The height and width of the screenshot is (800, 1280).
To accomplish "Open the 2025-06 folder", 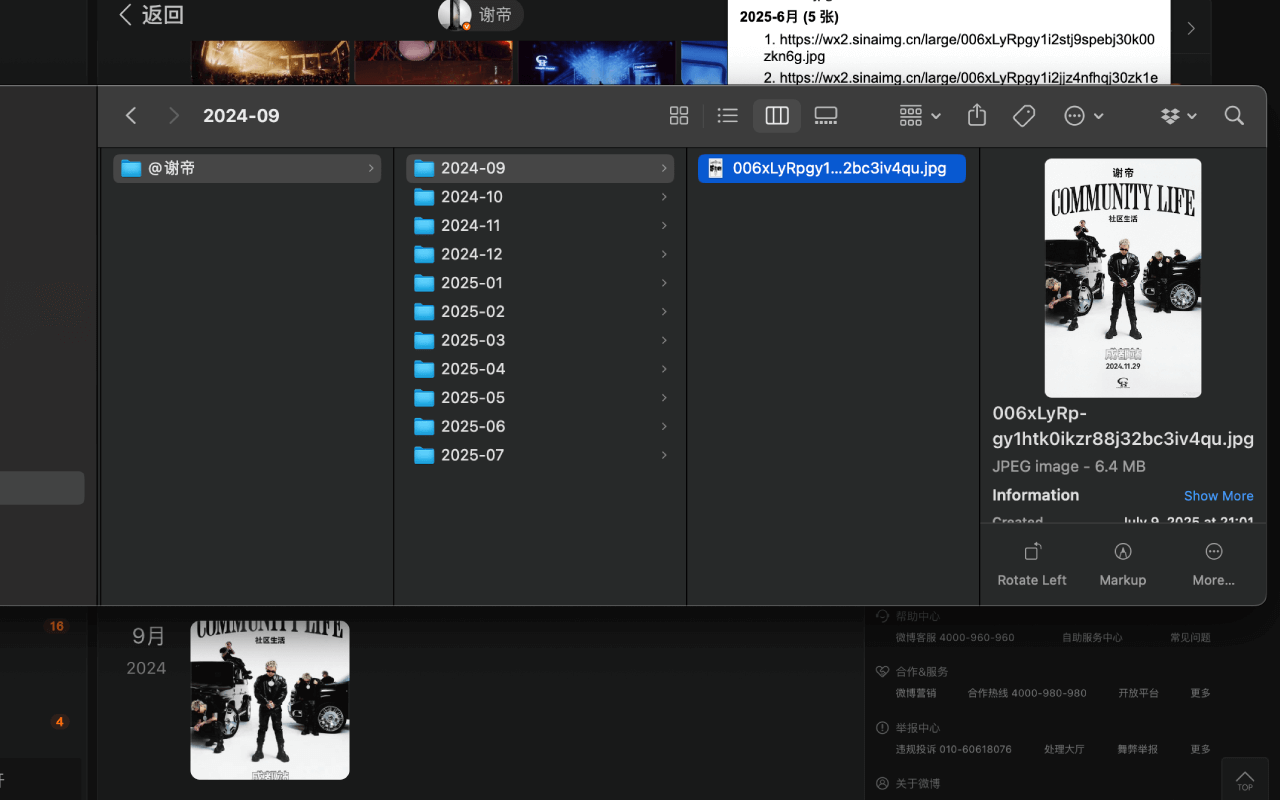I will pos(540,426).
